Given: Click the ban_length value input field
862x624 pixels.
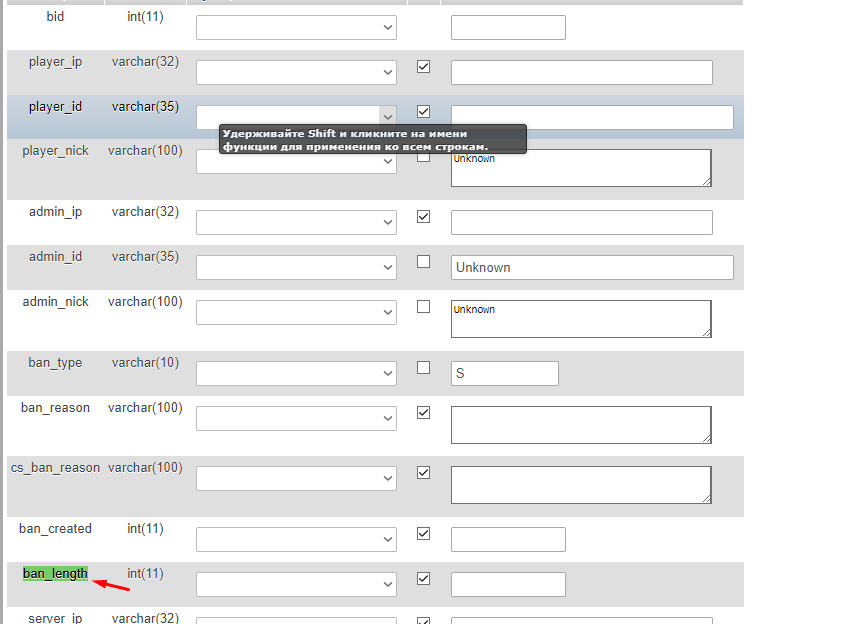Looking at the screenshot, I should tap(508, 584).
